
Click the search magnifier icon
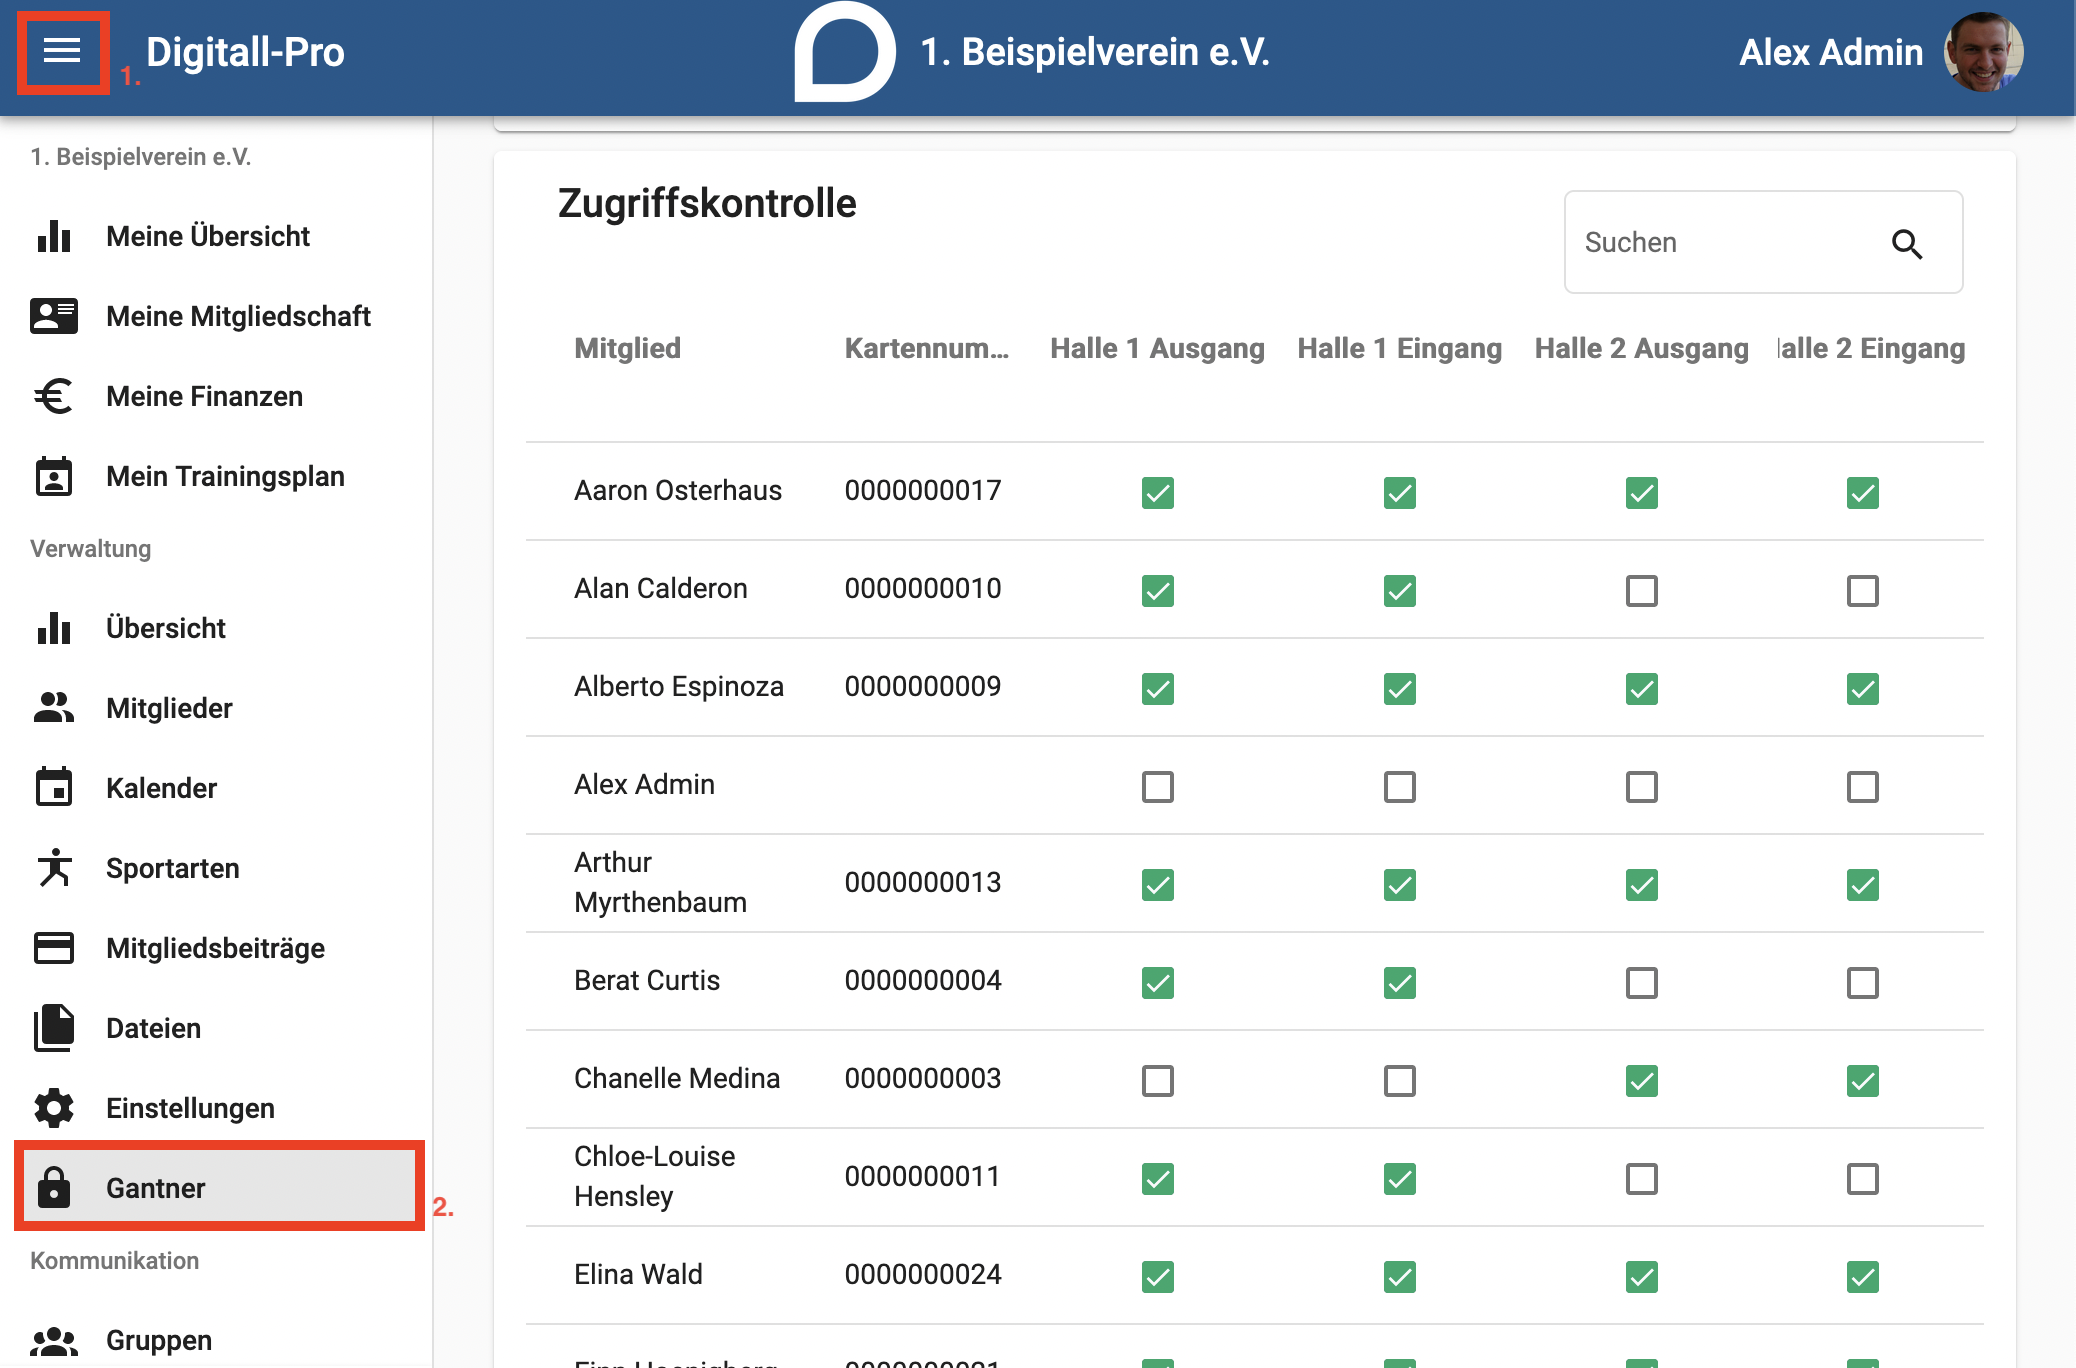[1907, 243]
